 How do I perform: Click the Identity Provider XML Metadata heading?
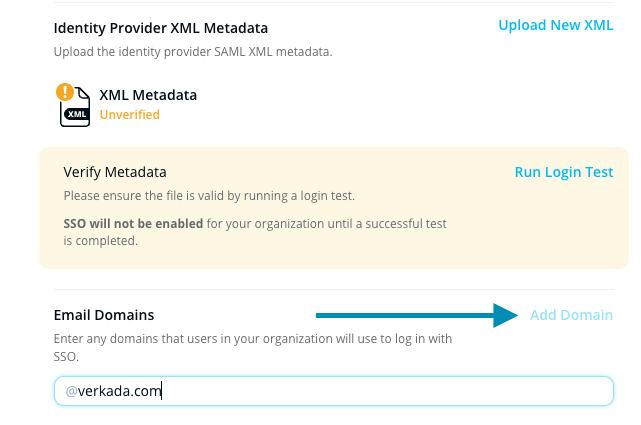[160, 28]
